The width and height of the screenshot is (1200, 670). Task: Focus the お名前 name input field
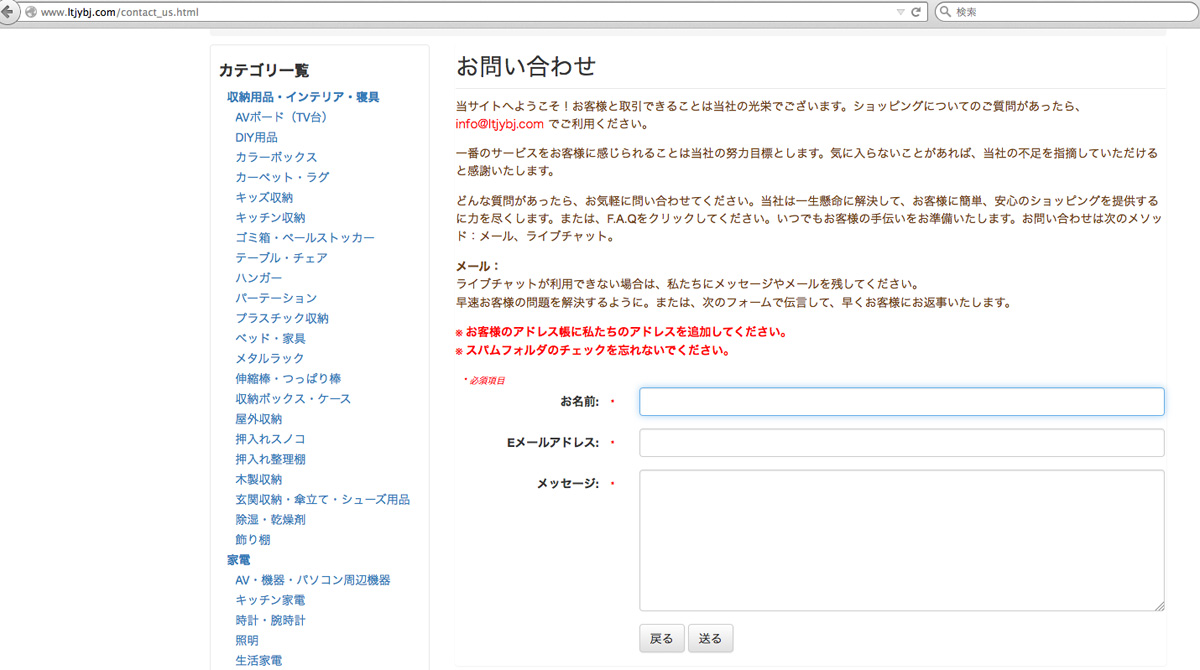tap(901, 402)
